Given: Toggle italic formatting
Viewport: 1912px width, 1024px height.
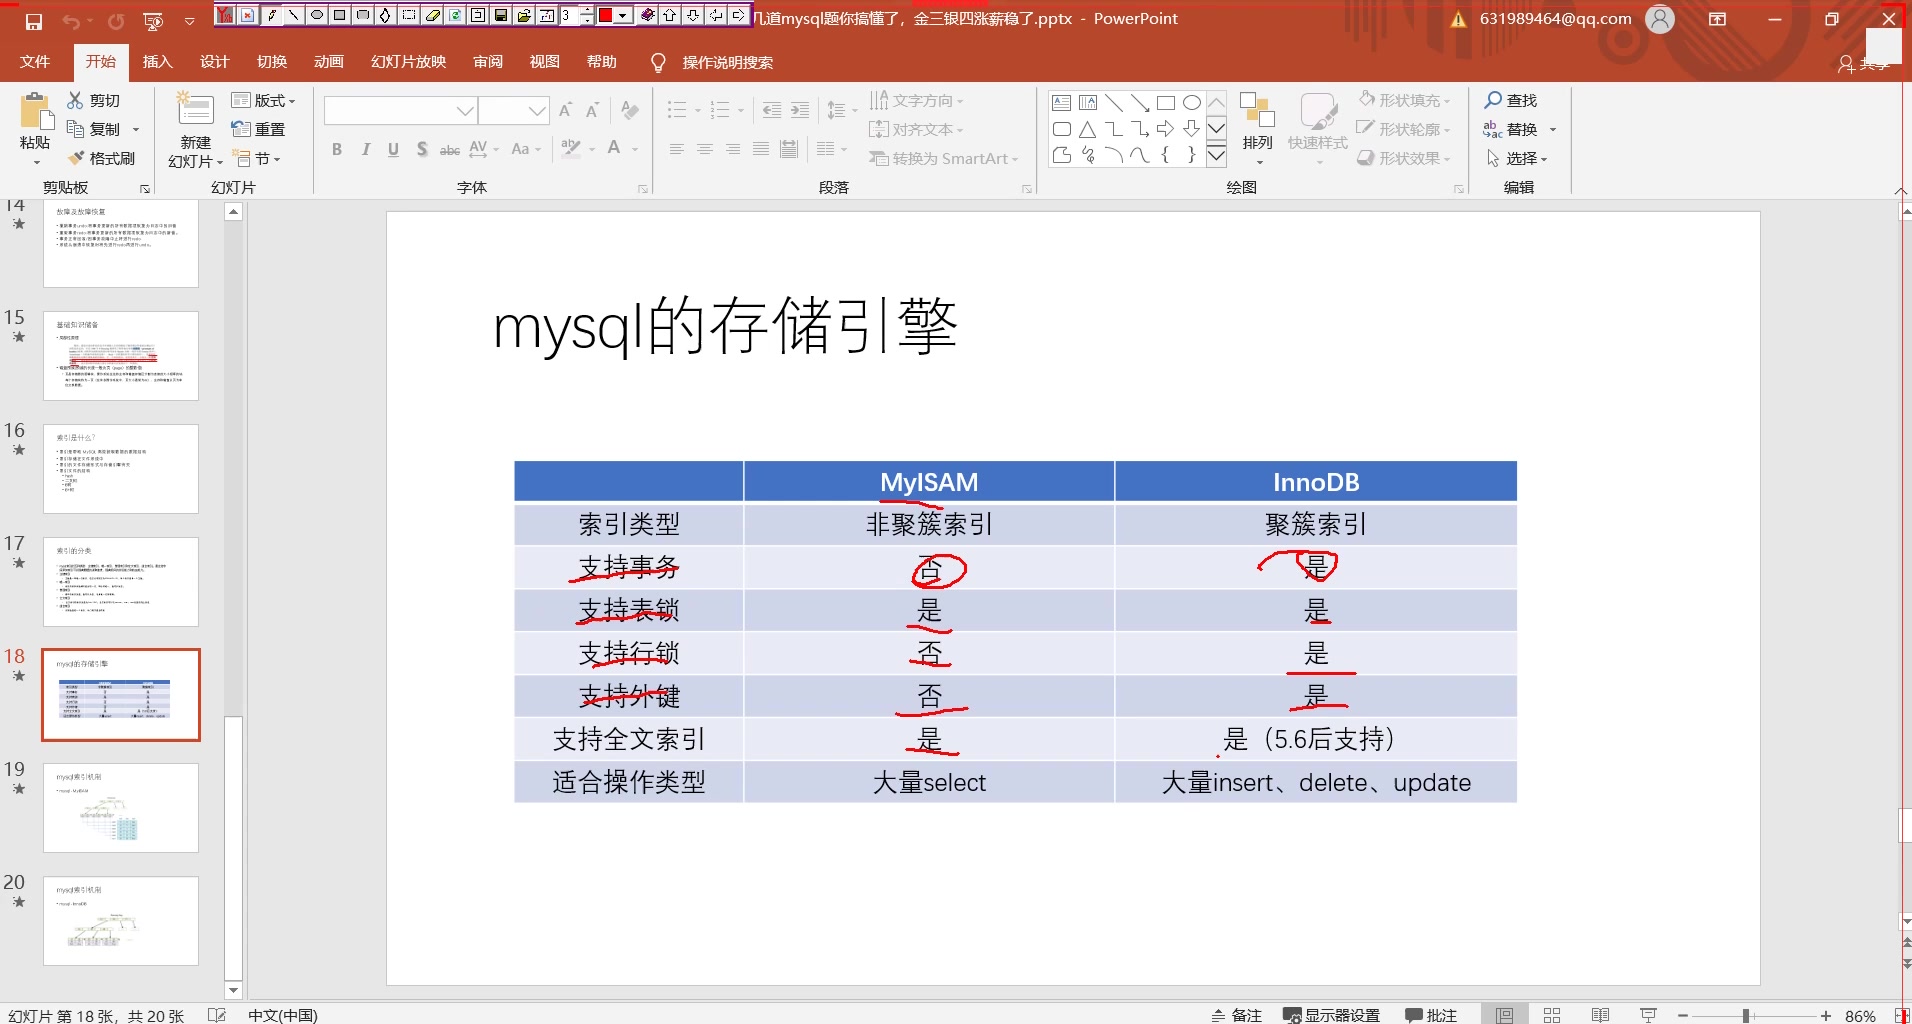Looking at the screenshot, I should click(365, 149).
